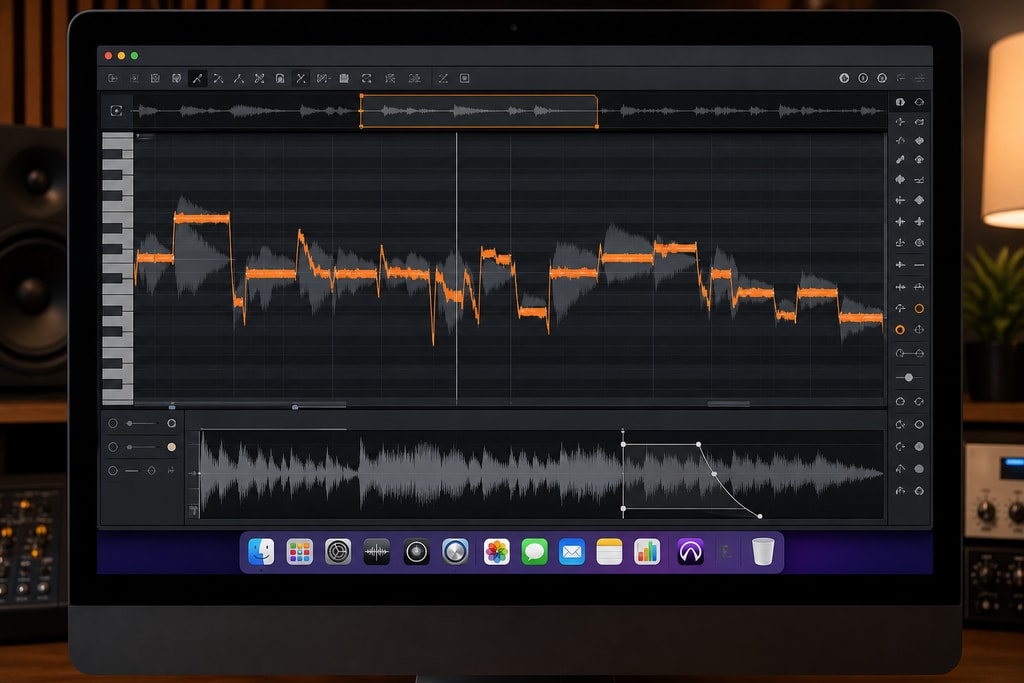Click the mini slider beside the cream-colored dot
Image resolution: width=1024 pixels, height=683 pixels.
point(142,447)
